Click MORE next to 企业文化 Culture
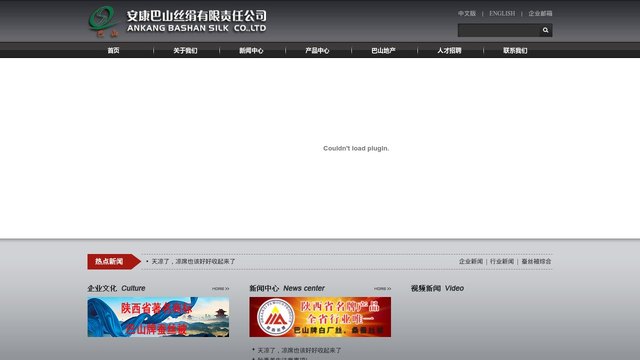The height and width of the screenshot is (360, 640). point(220,289)
